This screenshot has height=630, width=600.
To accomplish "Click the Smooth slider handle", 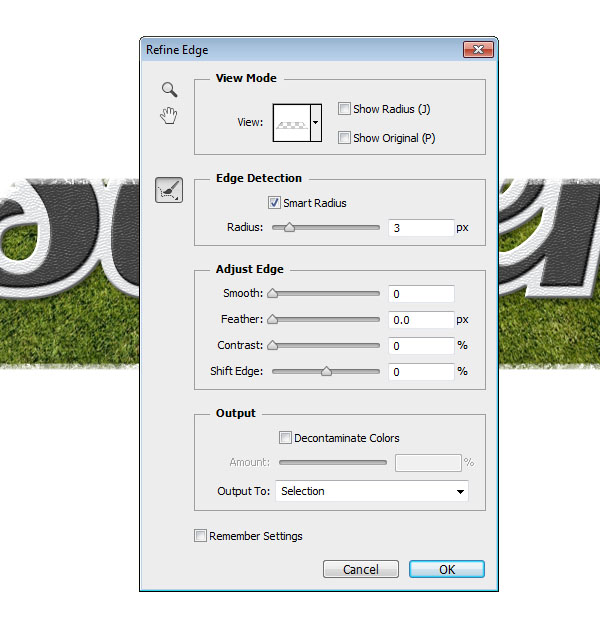I will (x=272, y=293).
